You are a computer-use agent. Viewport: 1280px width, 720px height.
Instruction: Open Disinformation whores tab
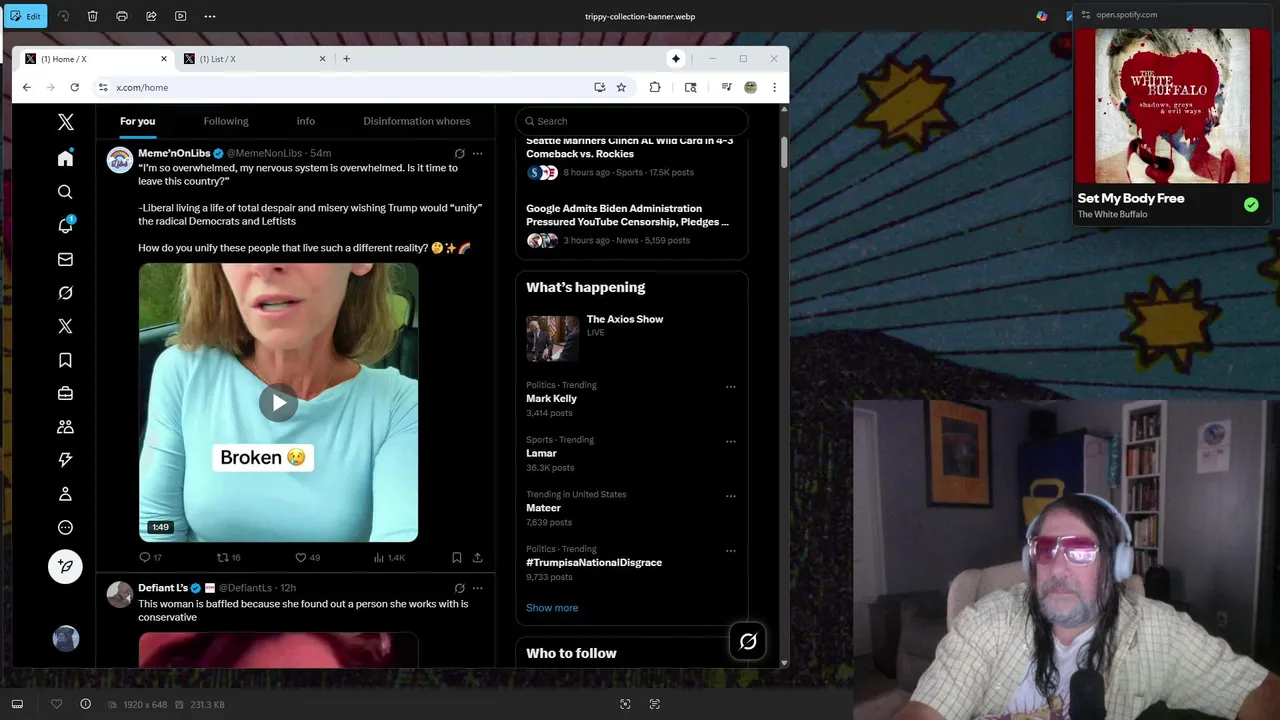[x=417, y=121]
